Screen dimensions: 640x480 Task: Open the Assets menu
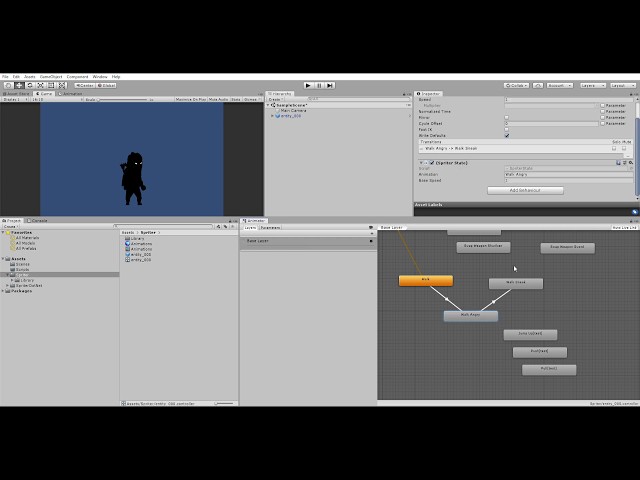(x=30, y=77)
